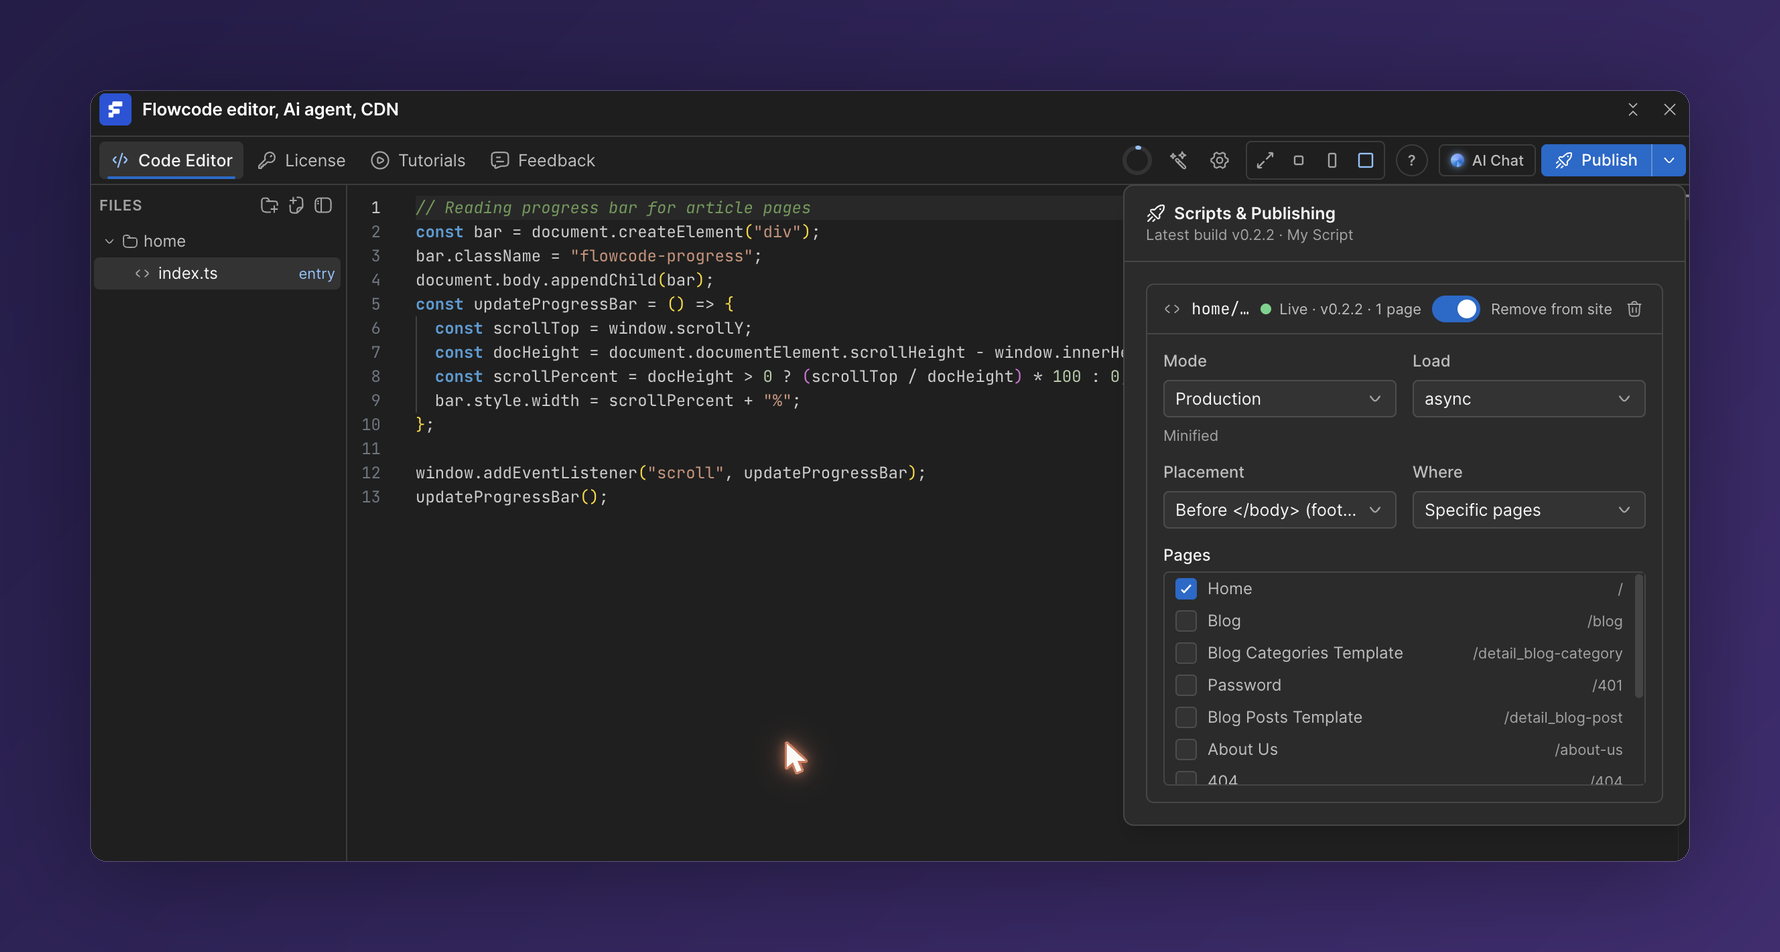
Task: Open the Tutorials tab
Action: [x=418, y=160]
